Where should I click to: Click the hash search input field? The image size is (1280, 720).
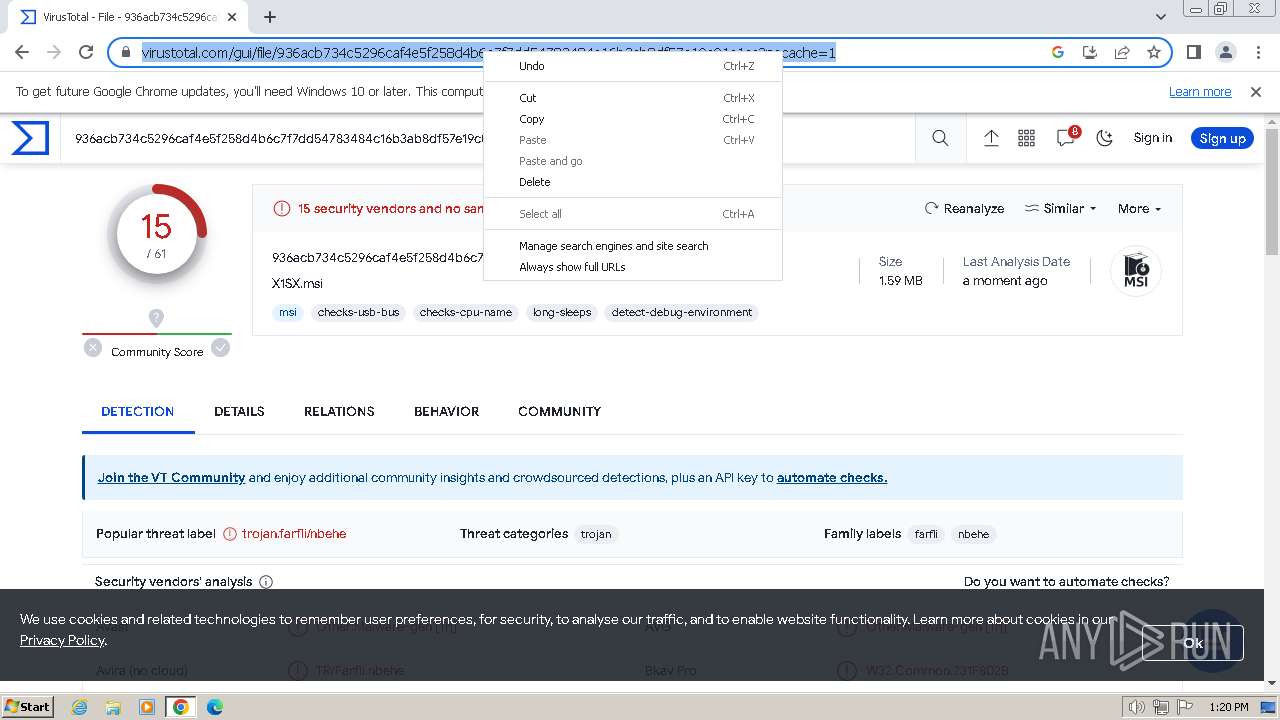pyautogui.click(x=490, y=138)
